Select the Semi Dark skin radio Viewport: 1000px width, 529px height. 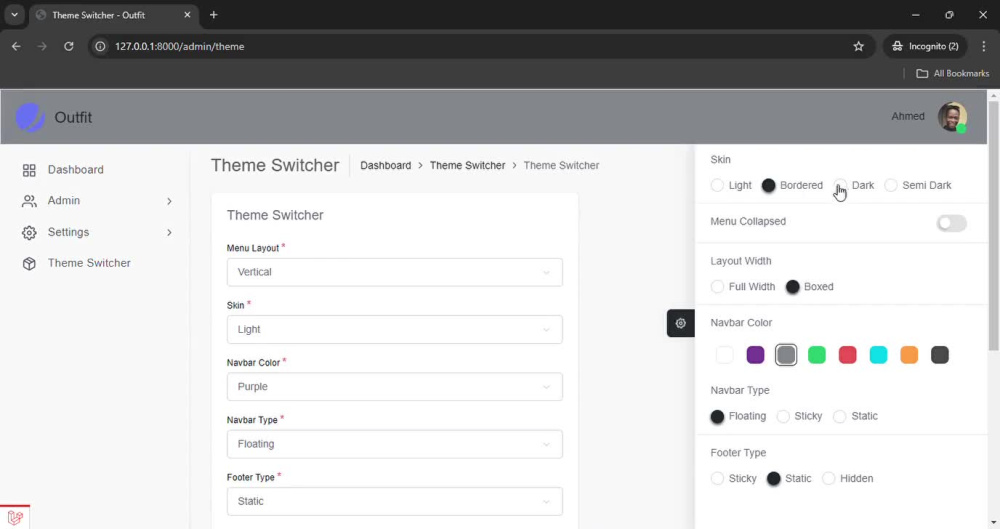click(891, 185)
